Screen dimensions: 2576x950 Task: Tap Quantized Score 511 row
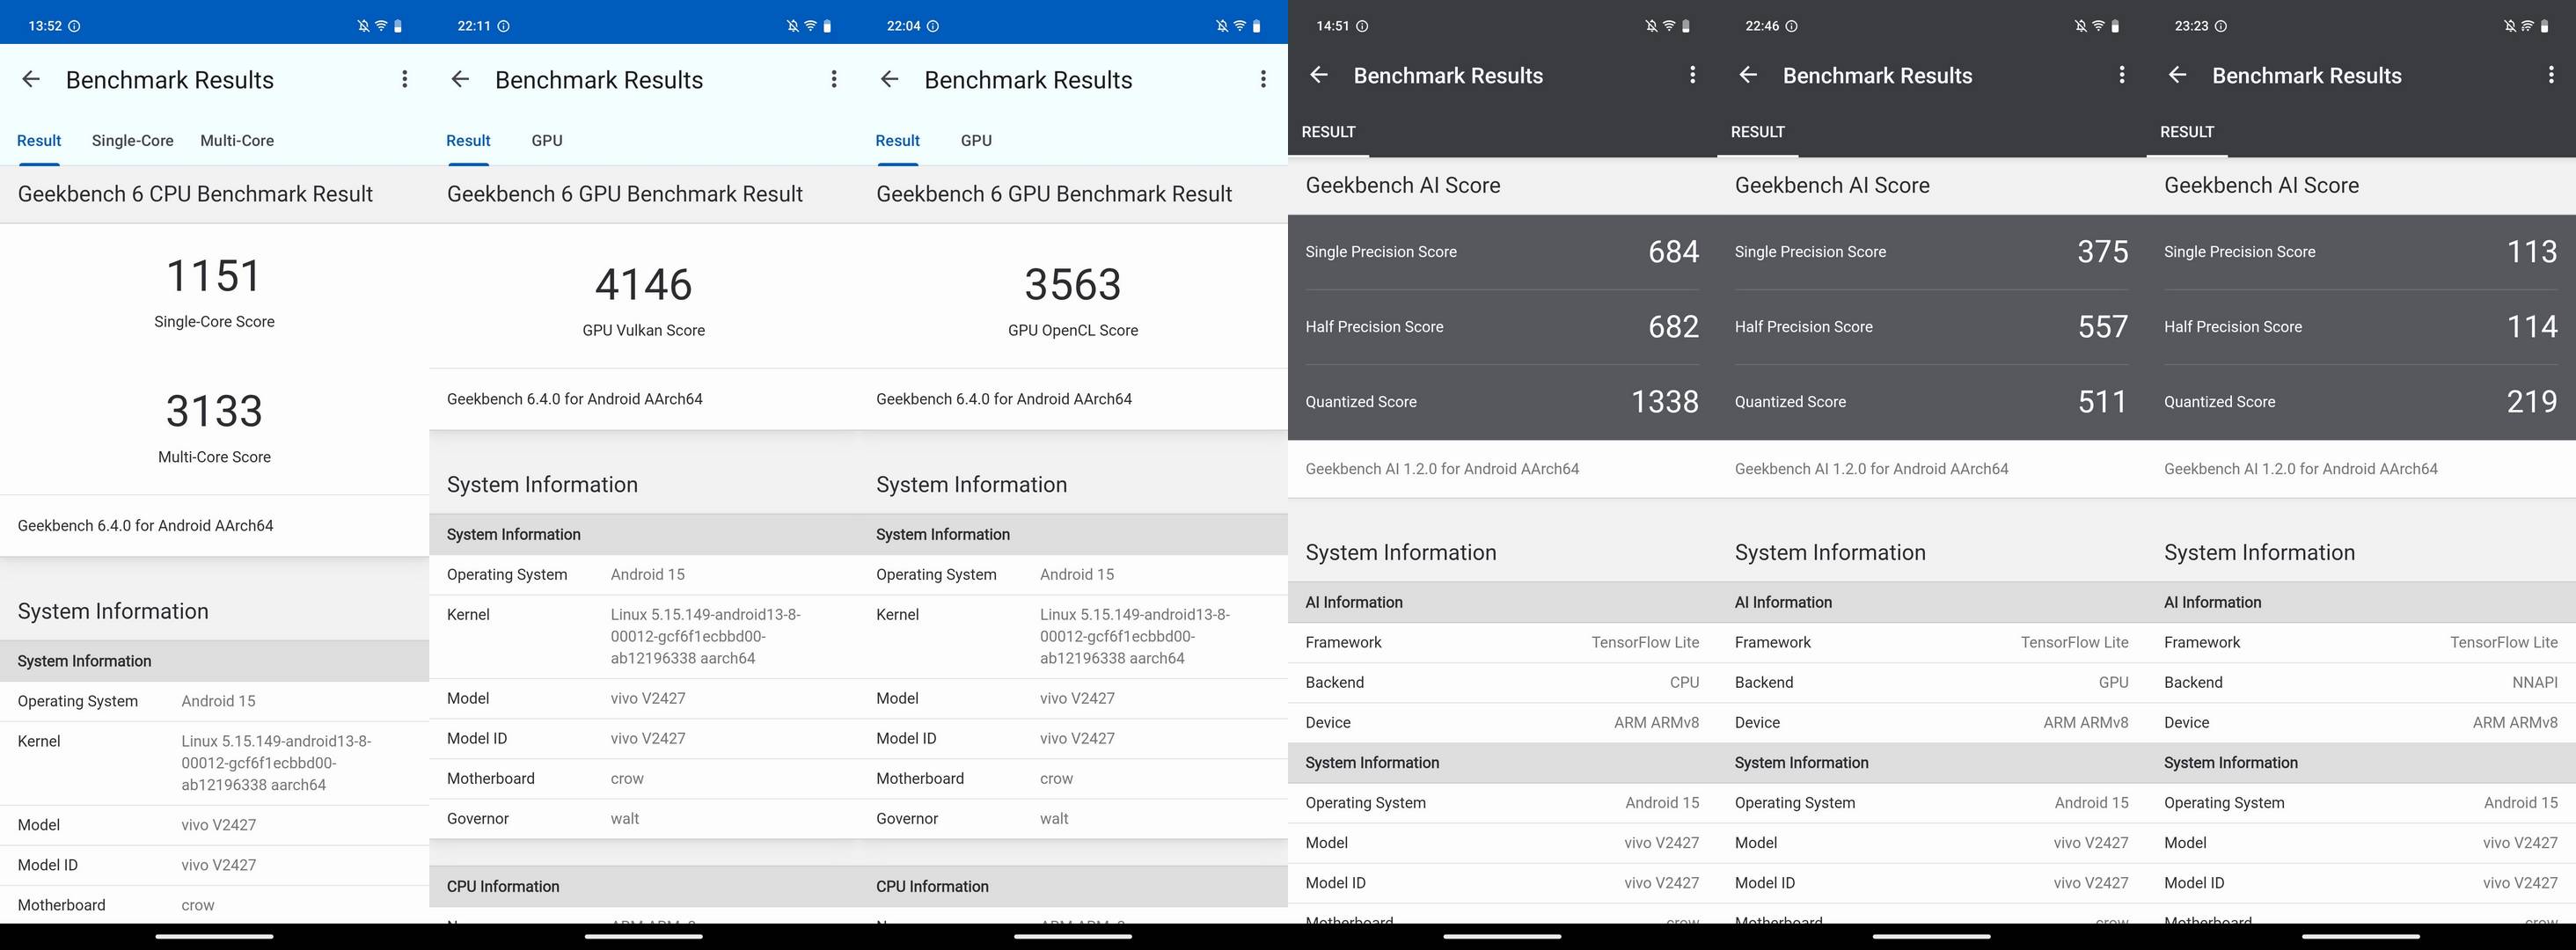pos(1931,402)
